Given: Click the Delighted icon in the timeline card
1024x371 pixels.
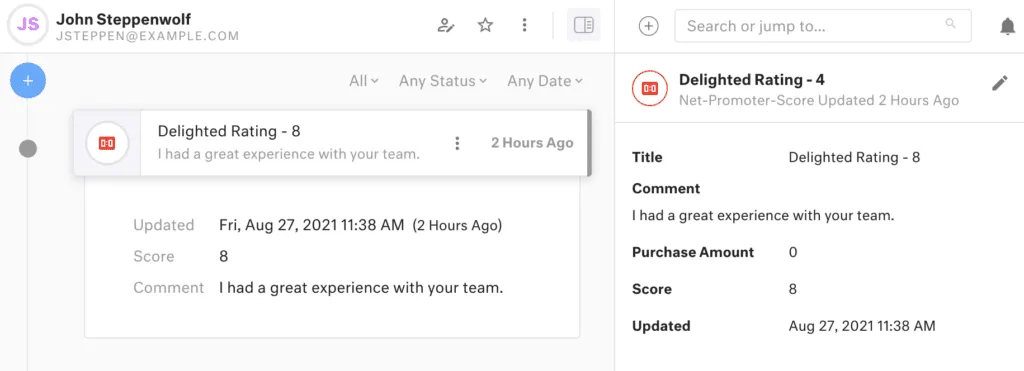Looking at the screenshot, I should pyautogui.click(x=107, y=143).
